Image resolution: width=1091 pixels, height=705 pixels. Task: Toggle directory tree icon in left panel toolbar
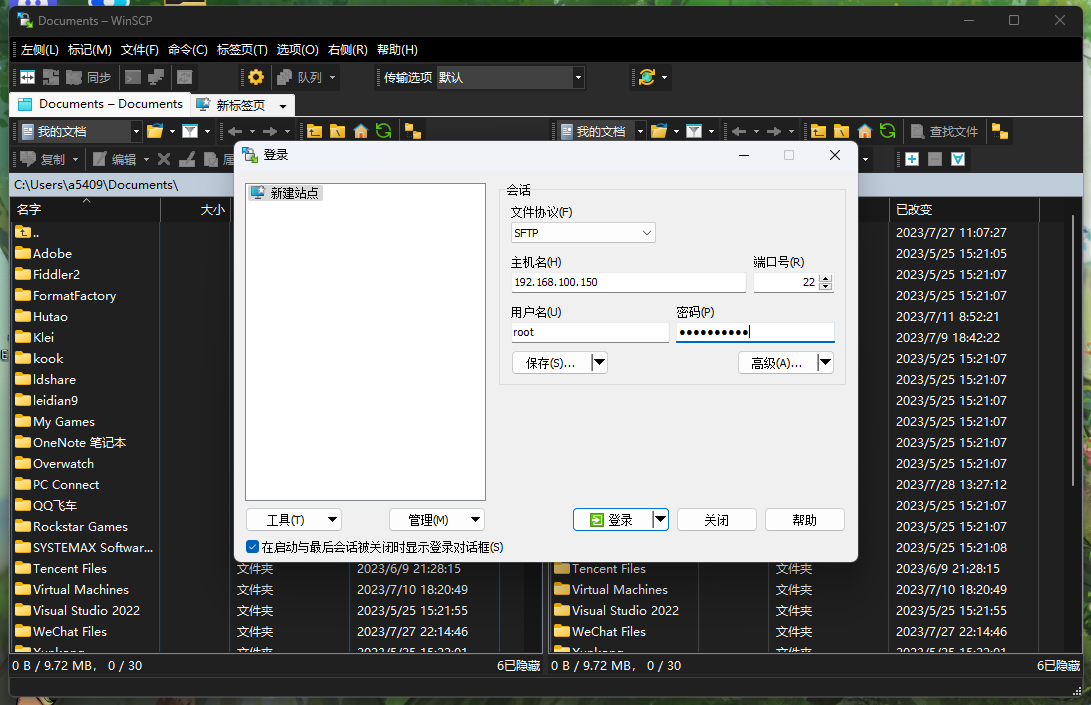click(413, 131)
